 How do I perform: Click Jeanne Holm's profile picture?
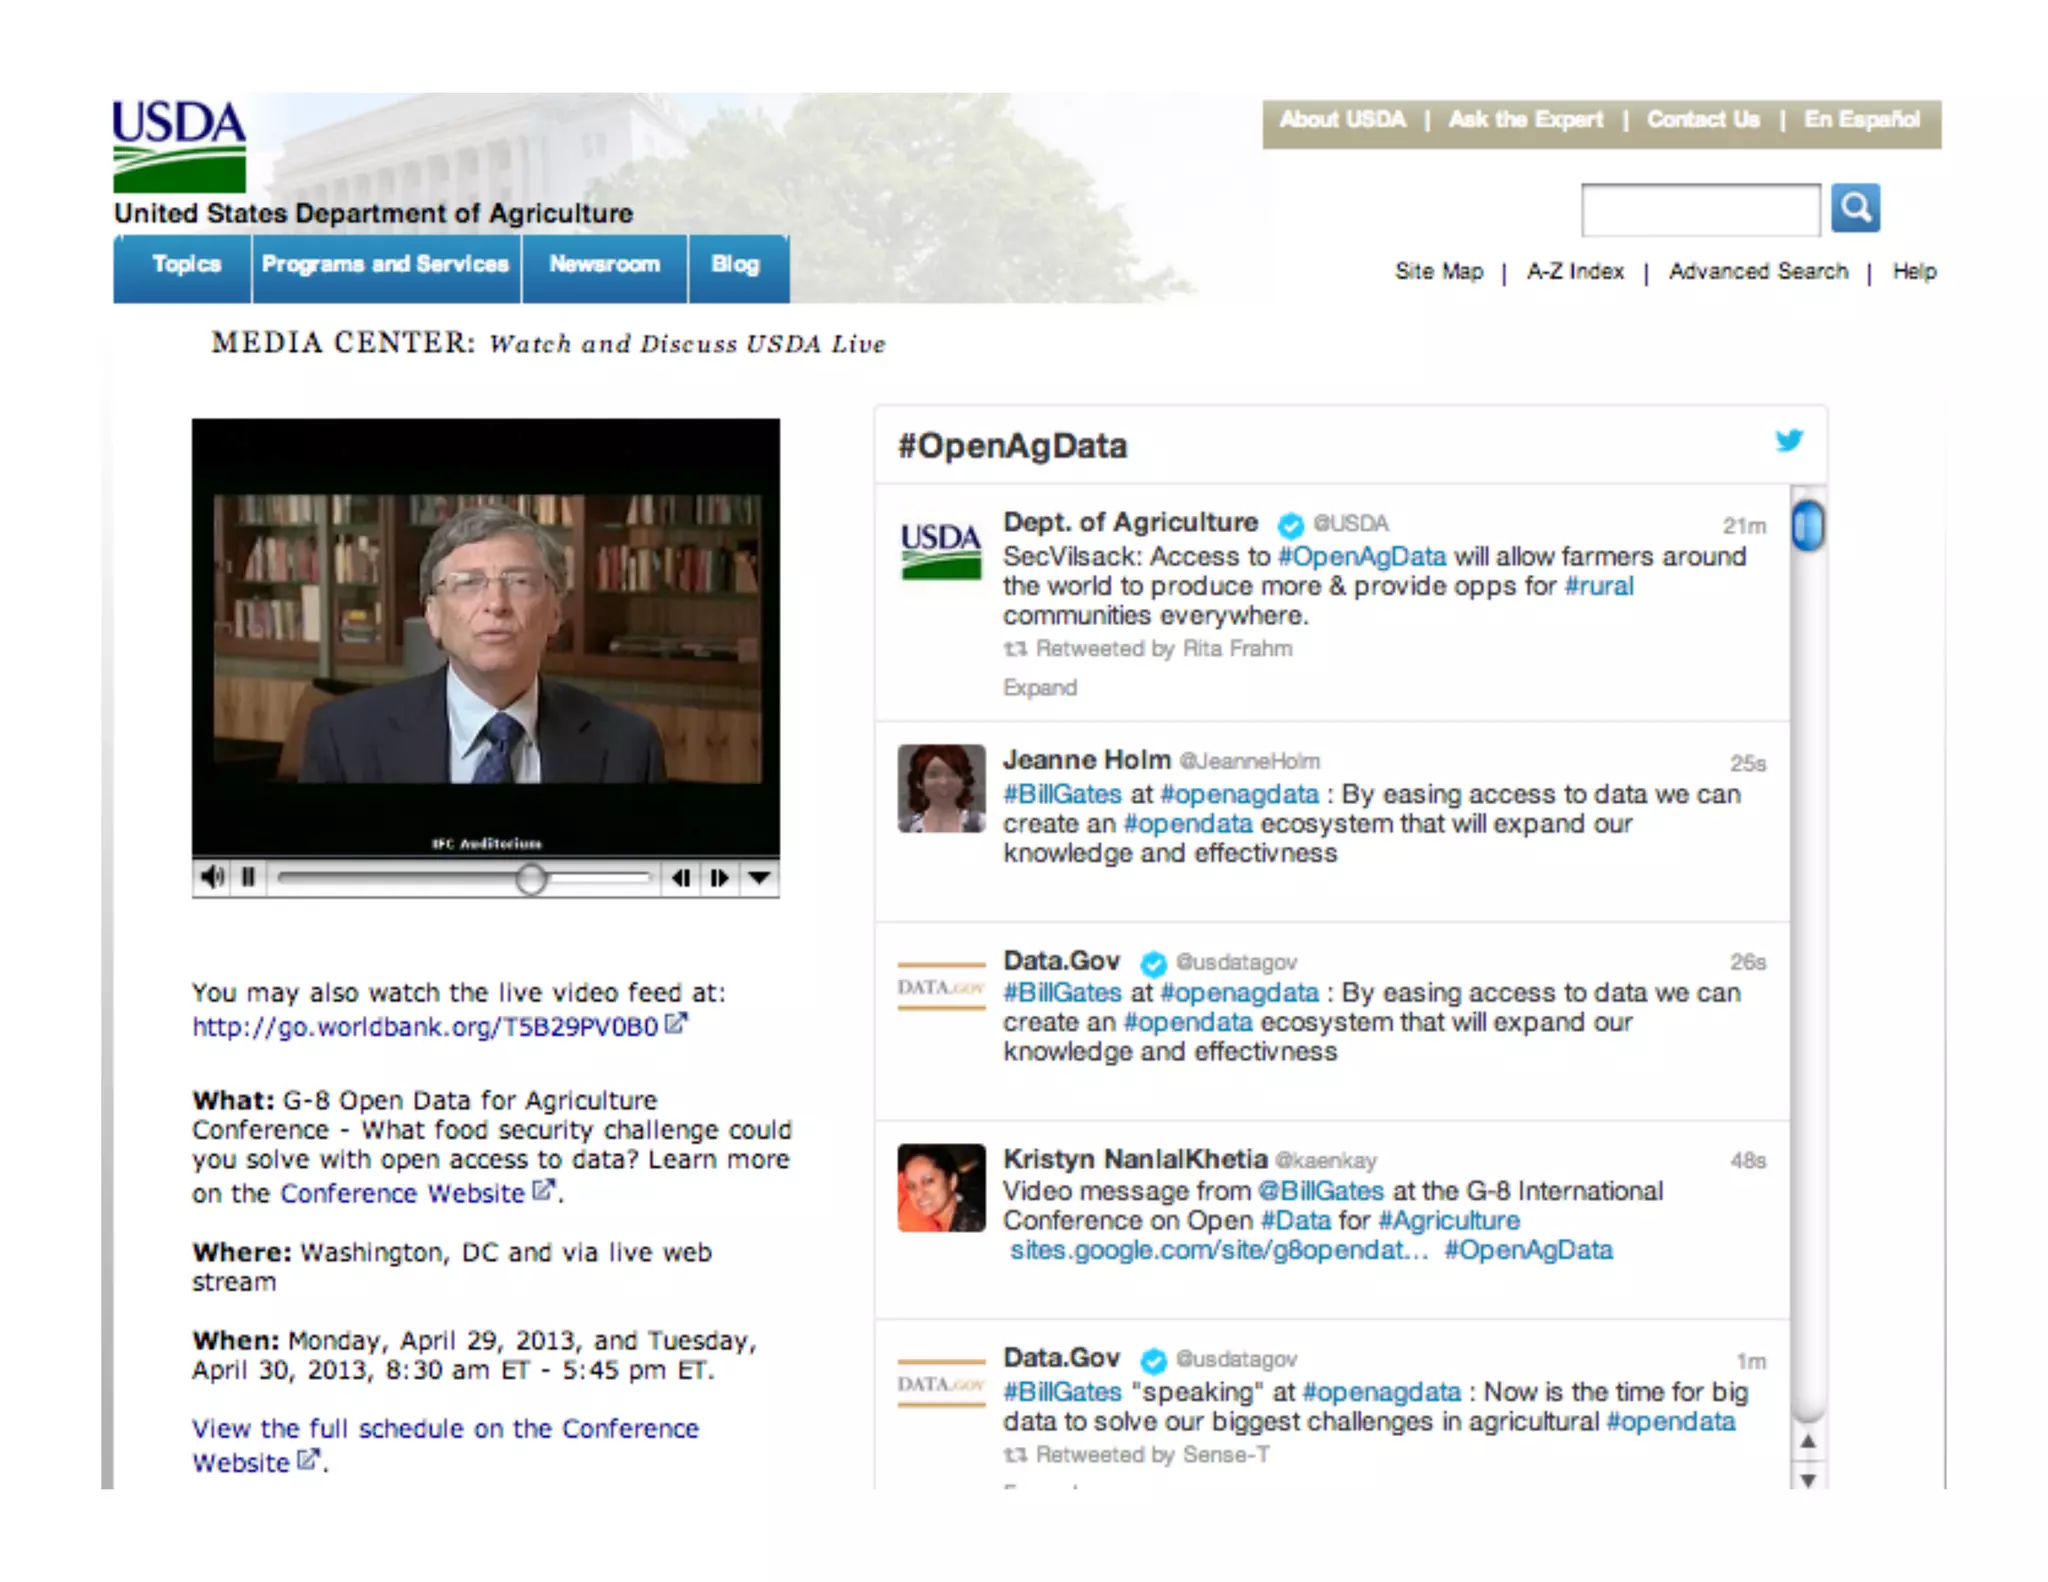[x=940, y=788]
